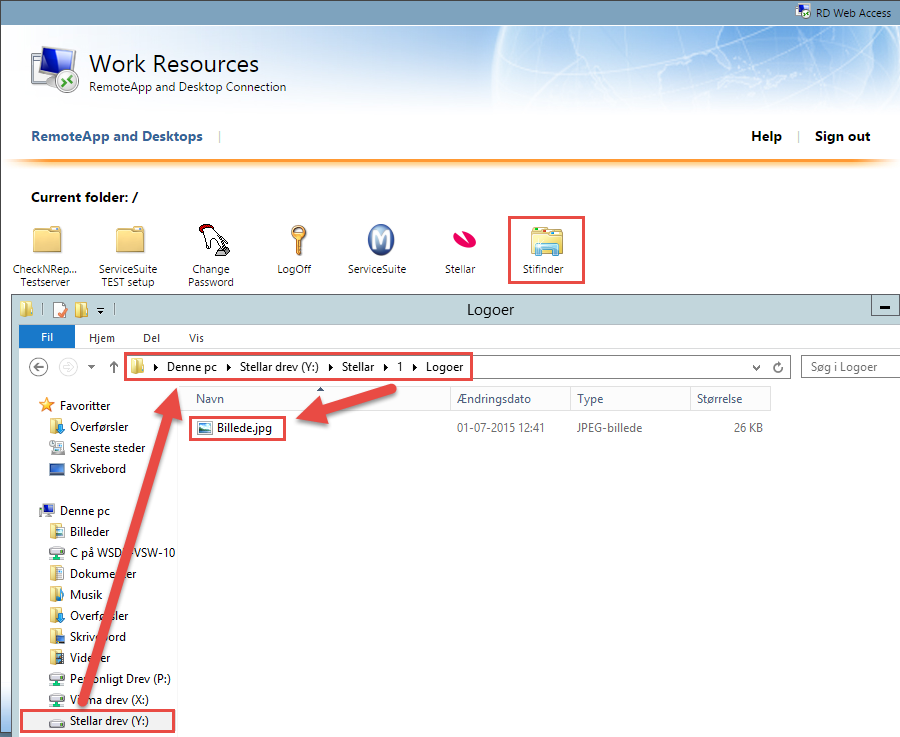
Task: Click the Work Resources computer logo
Action: coord(54,70)
